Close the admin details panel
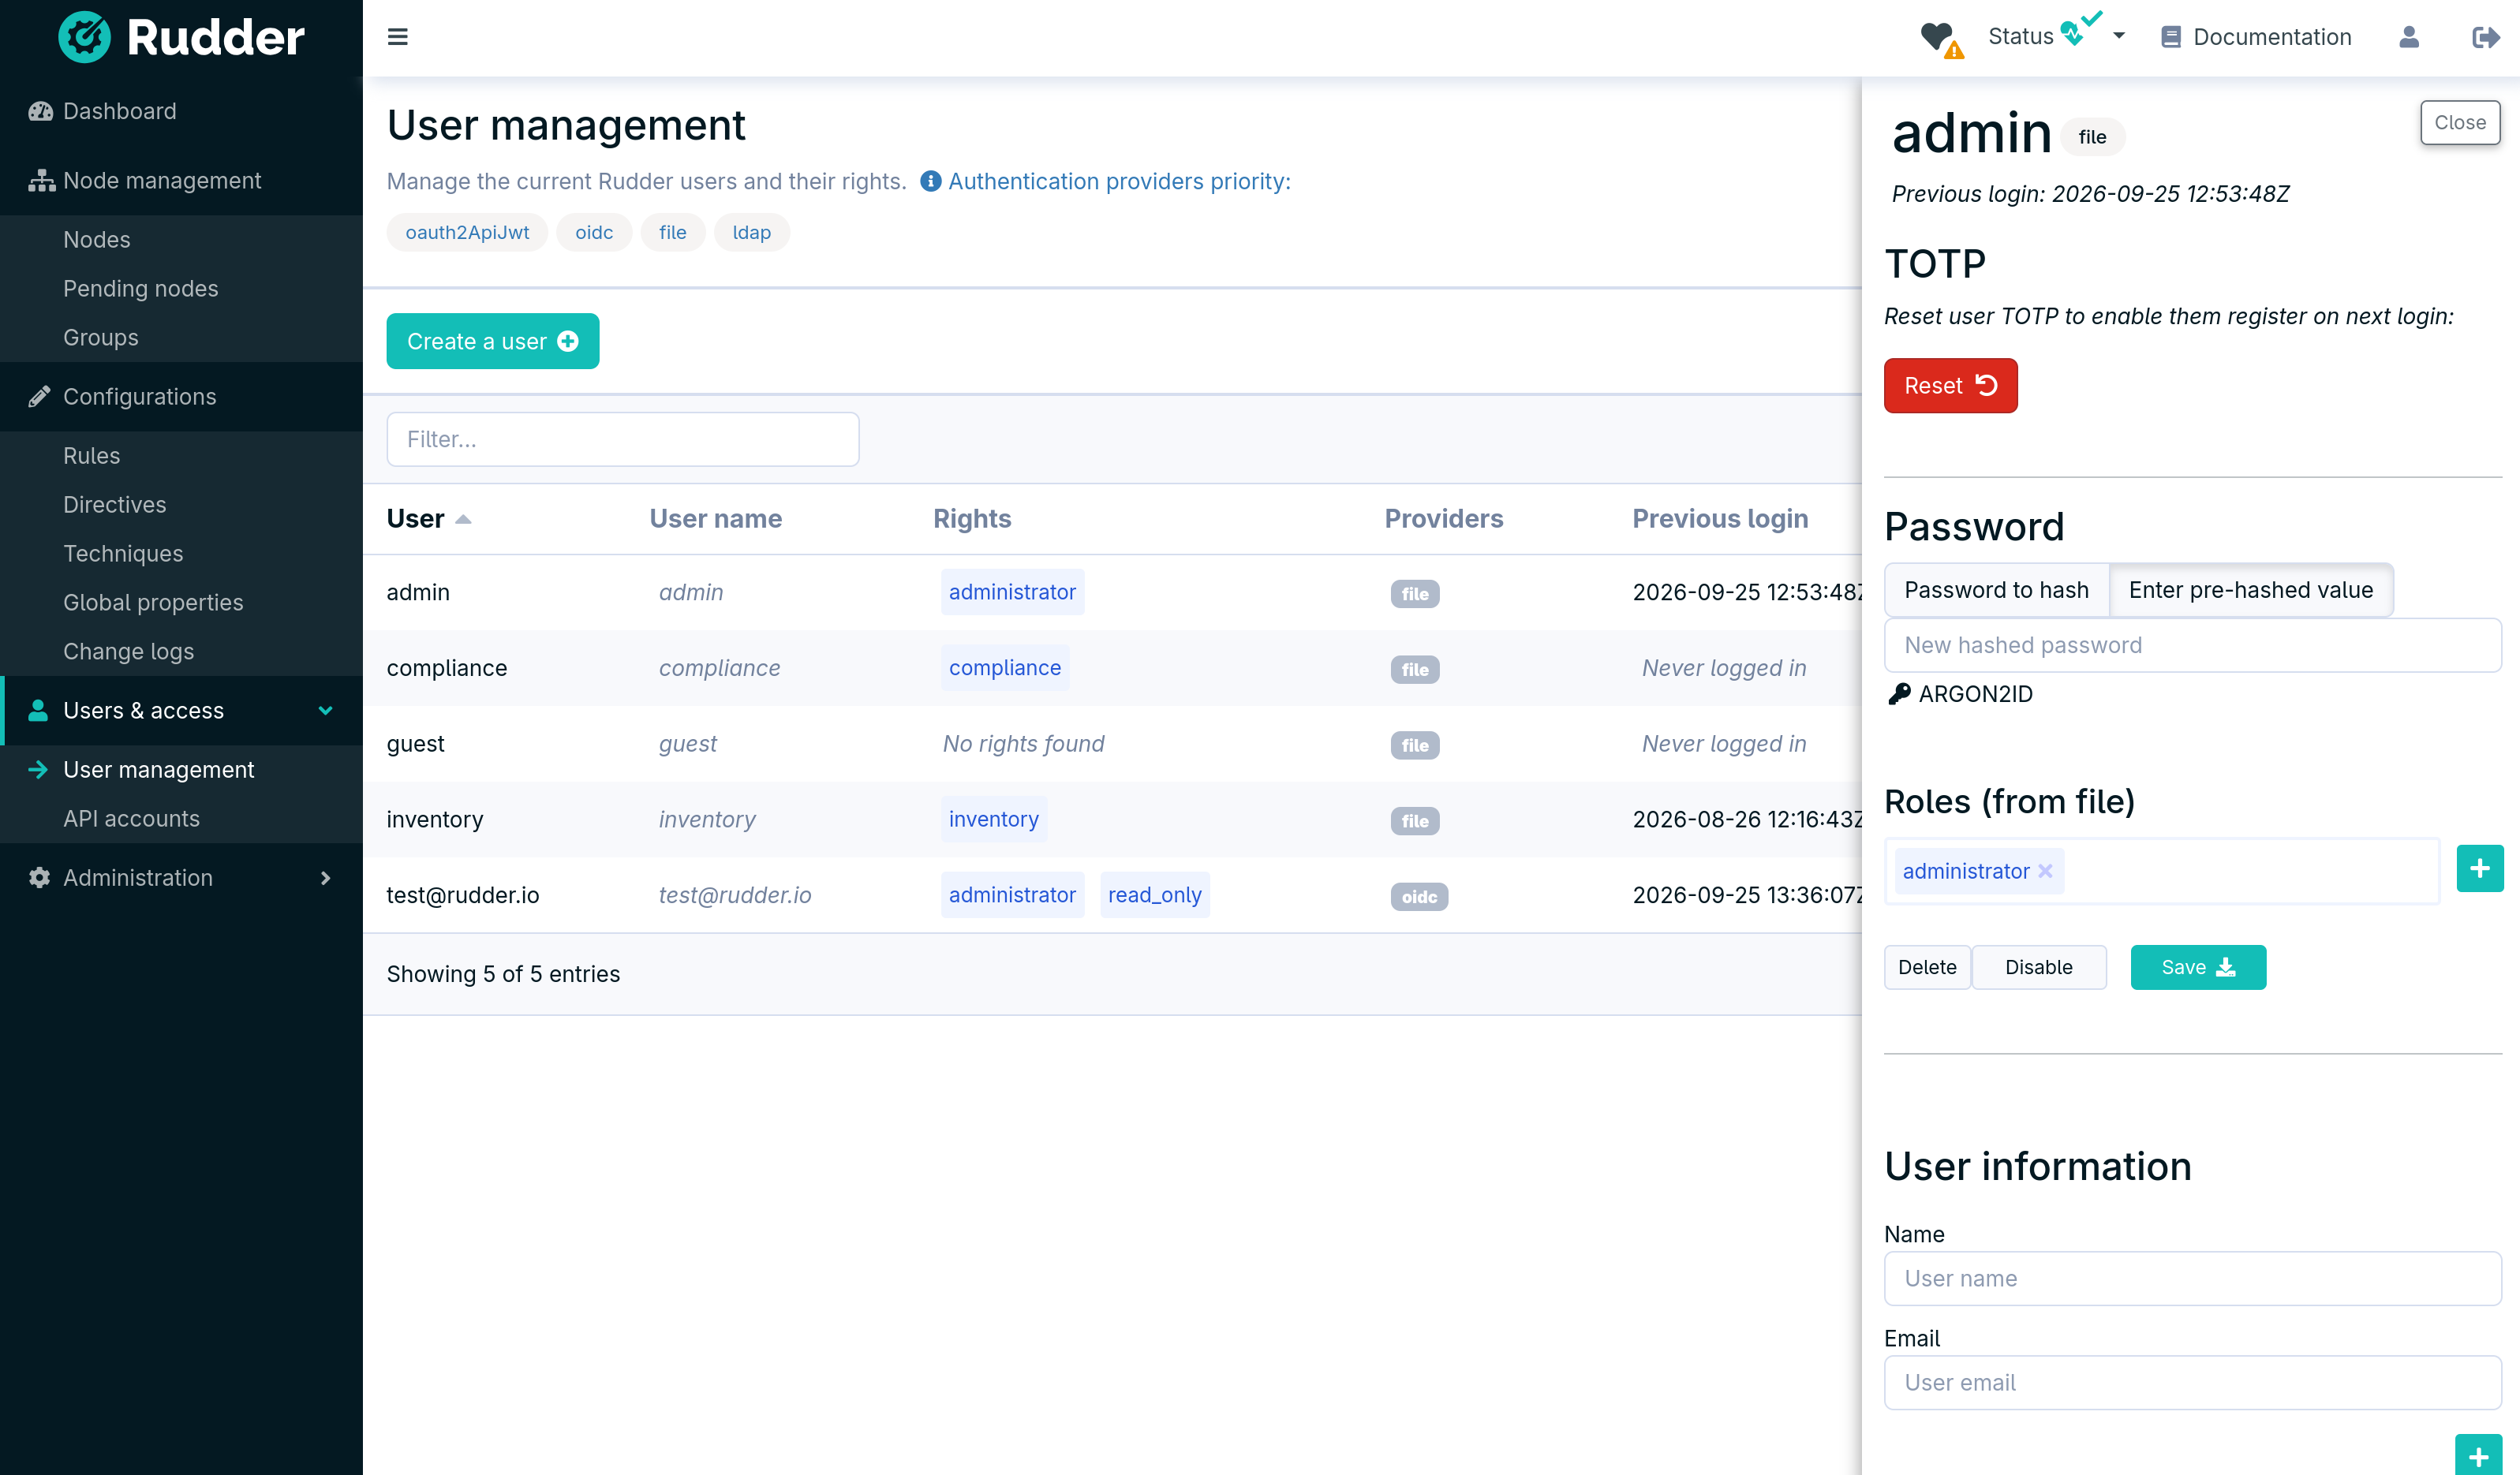 click(2460, 123)
